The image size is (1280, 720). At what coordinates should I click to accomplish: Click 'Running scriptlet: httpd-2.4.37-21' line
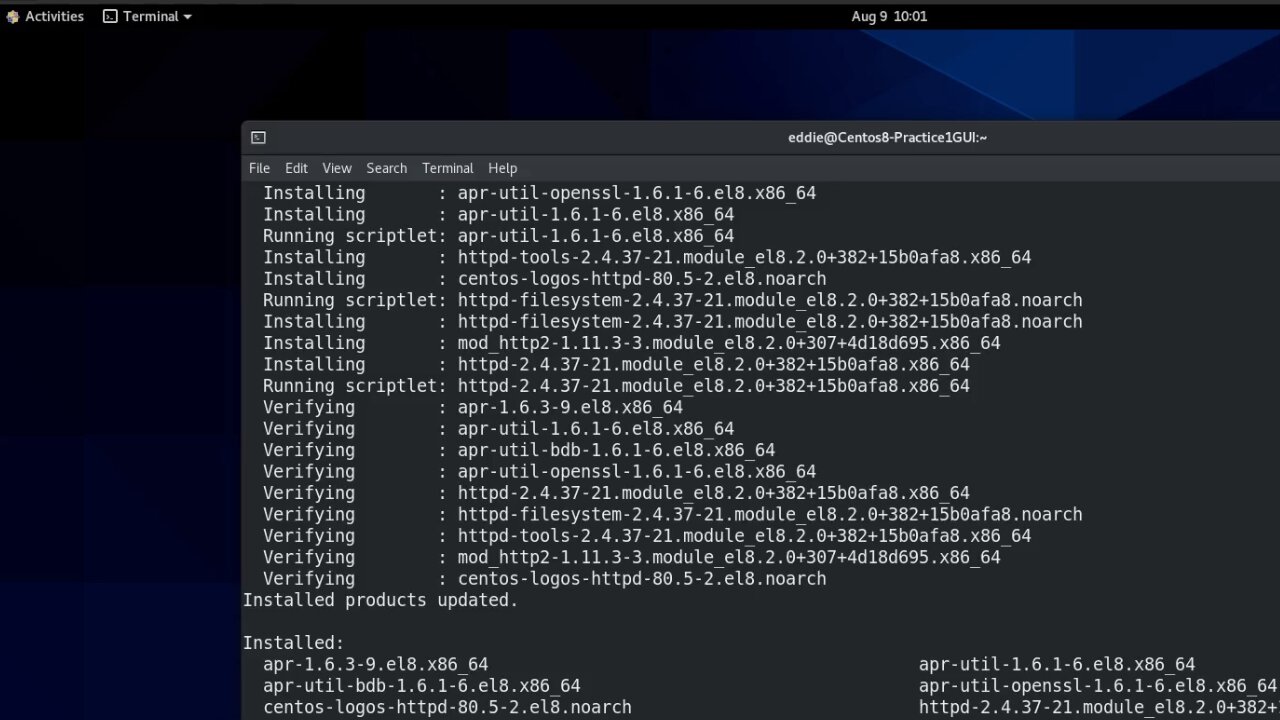click(616, 386)
